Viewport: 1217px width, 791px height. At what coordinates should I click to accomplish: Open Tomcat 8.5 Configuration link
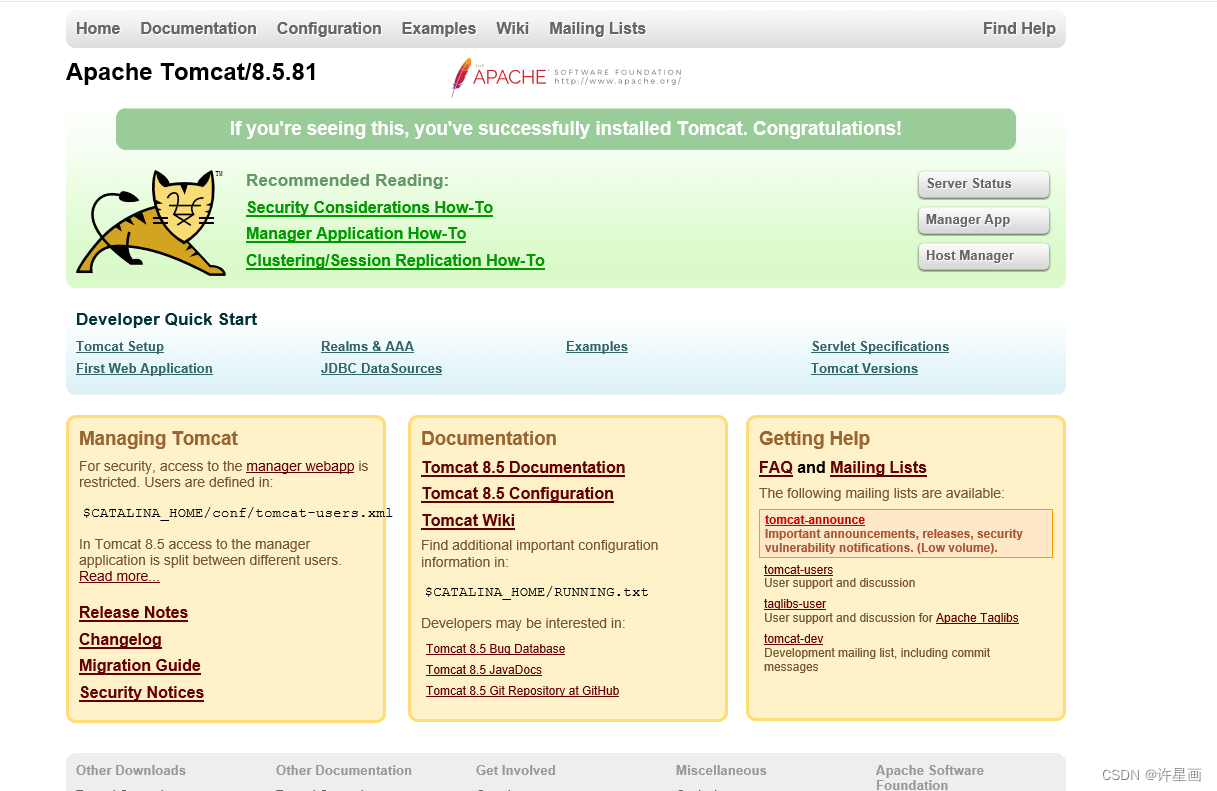point(517,494)
